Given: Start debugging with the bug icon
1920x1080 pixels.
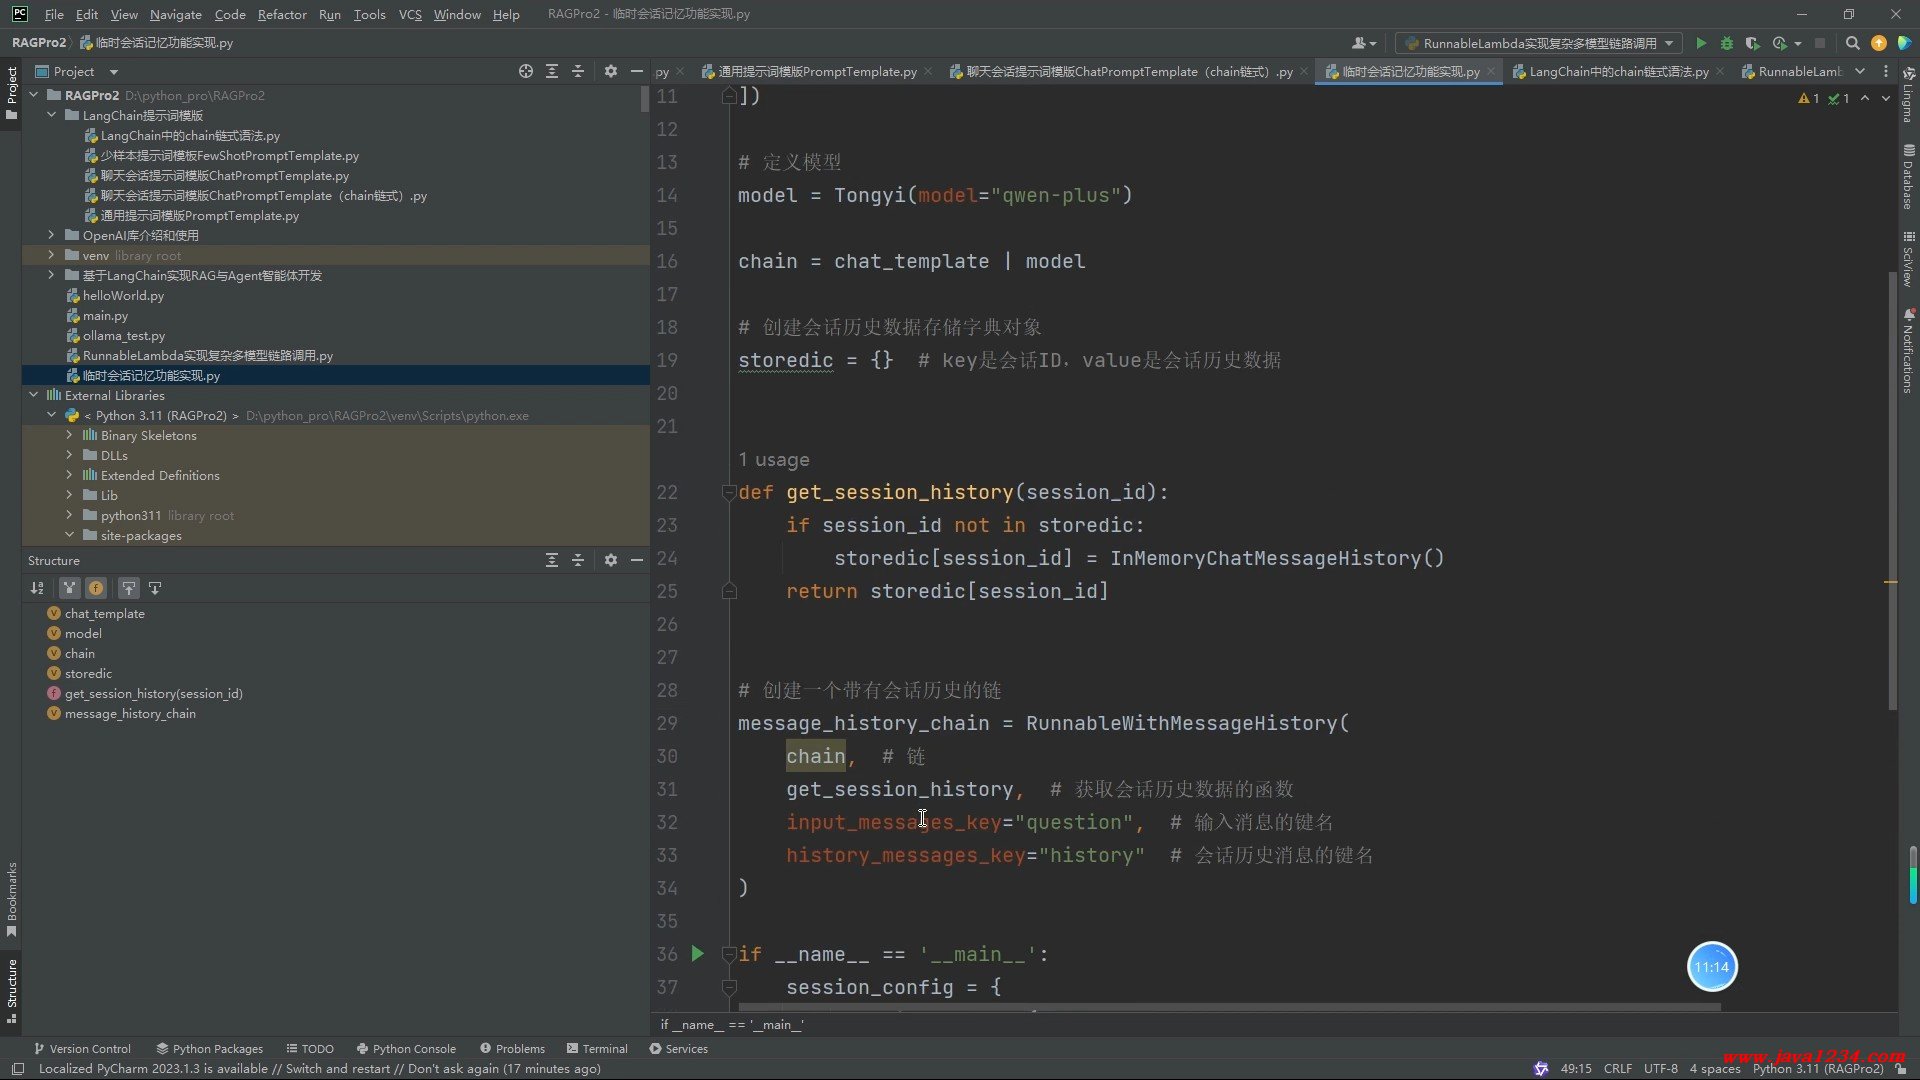Looking at the screenshot, I should [x=1726, y=43].
